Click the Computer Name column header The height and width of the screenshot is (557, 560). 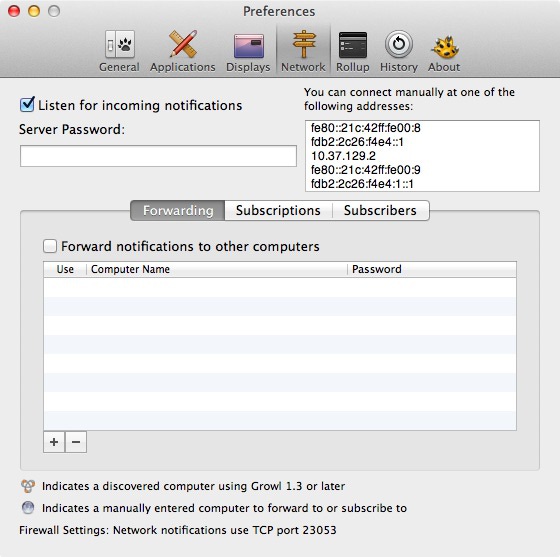(217, 269)
